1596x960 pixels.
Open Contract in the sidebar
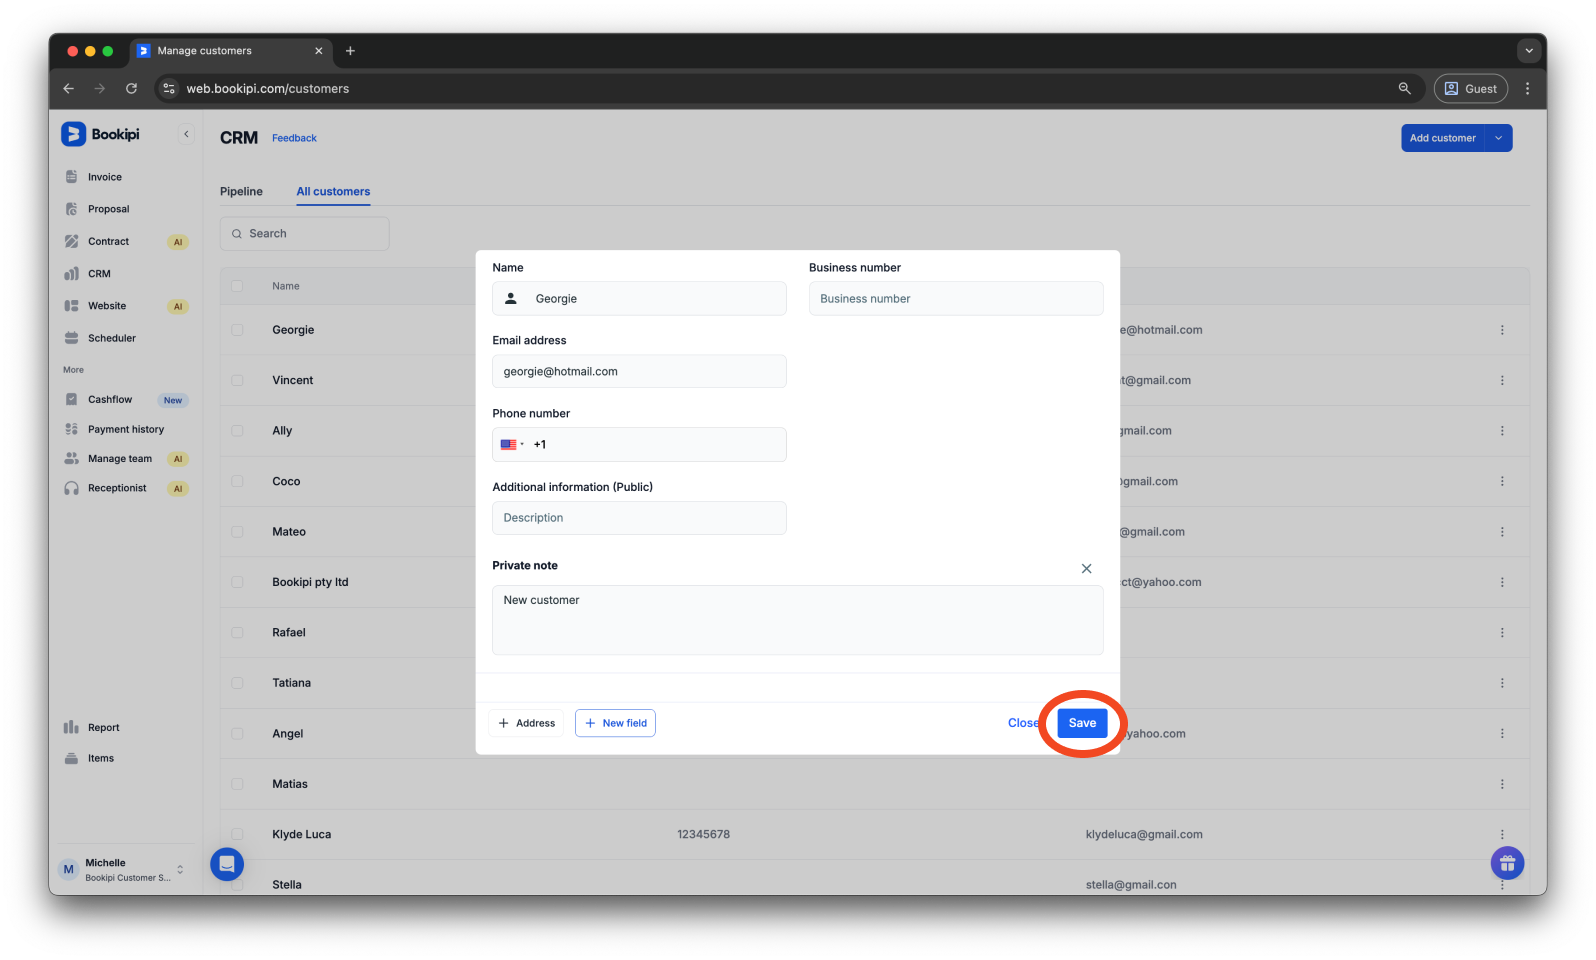(108, 241)
